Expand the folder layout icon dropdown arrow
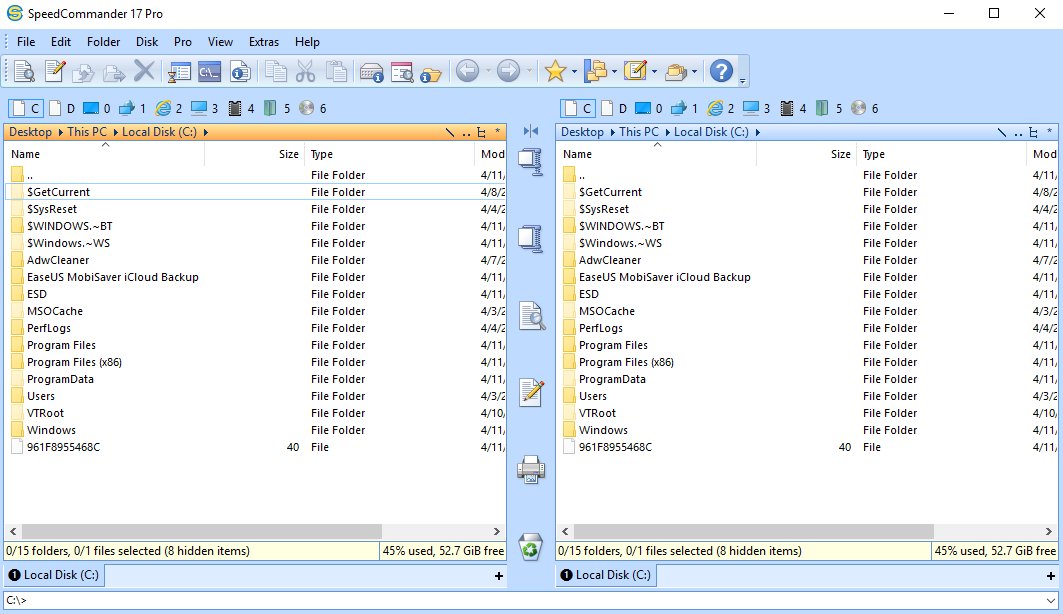 click(614, 71)
